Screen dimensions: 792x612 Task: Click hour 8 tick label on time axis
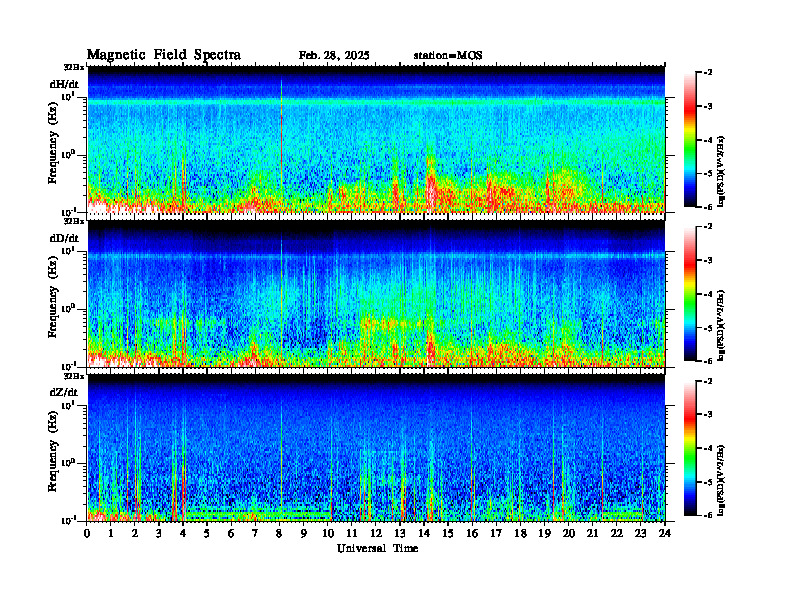pyautogui.click(x=280, y=533)
